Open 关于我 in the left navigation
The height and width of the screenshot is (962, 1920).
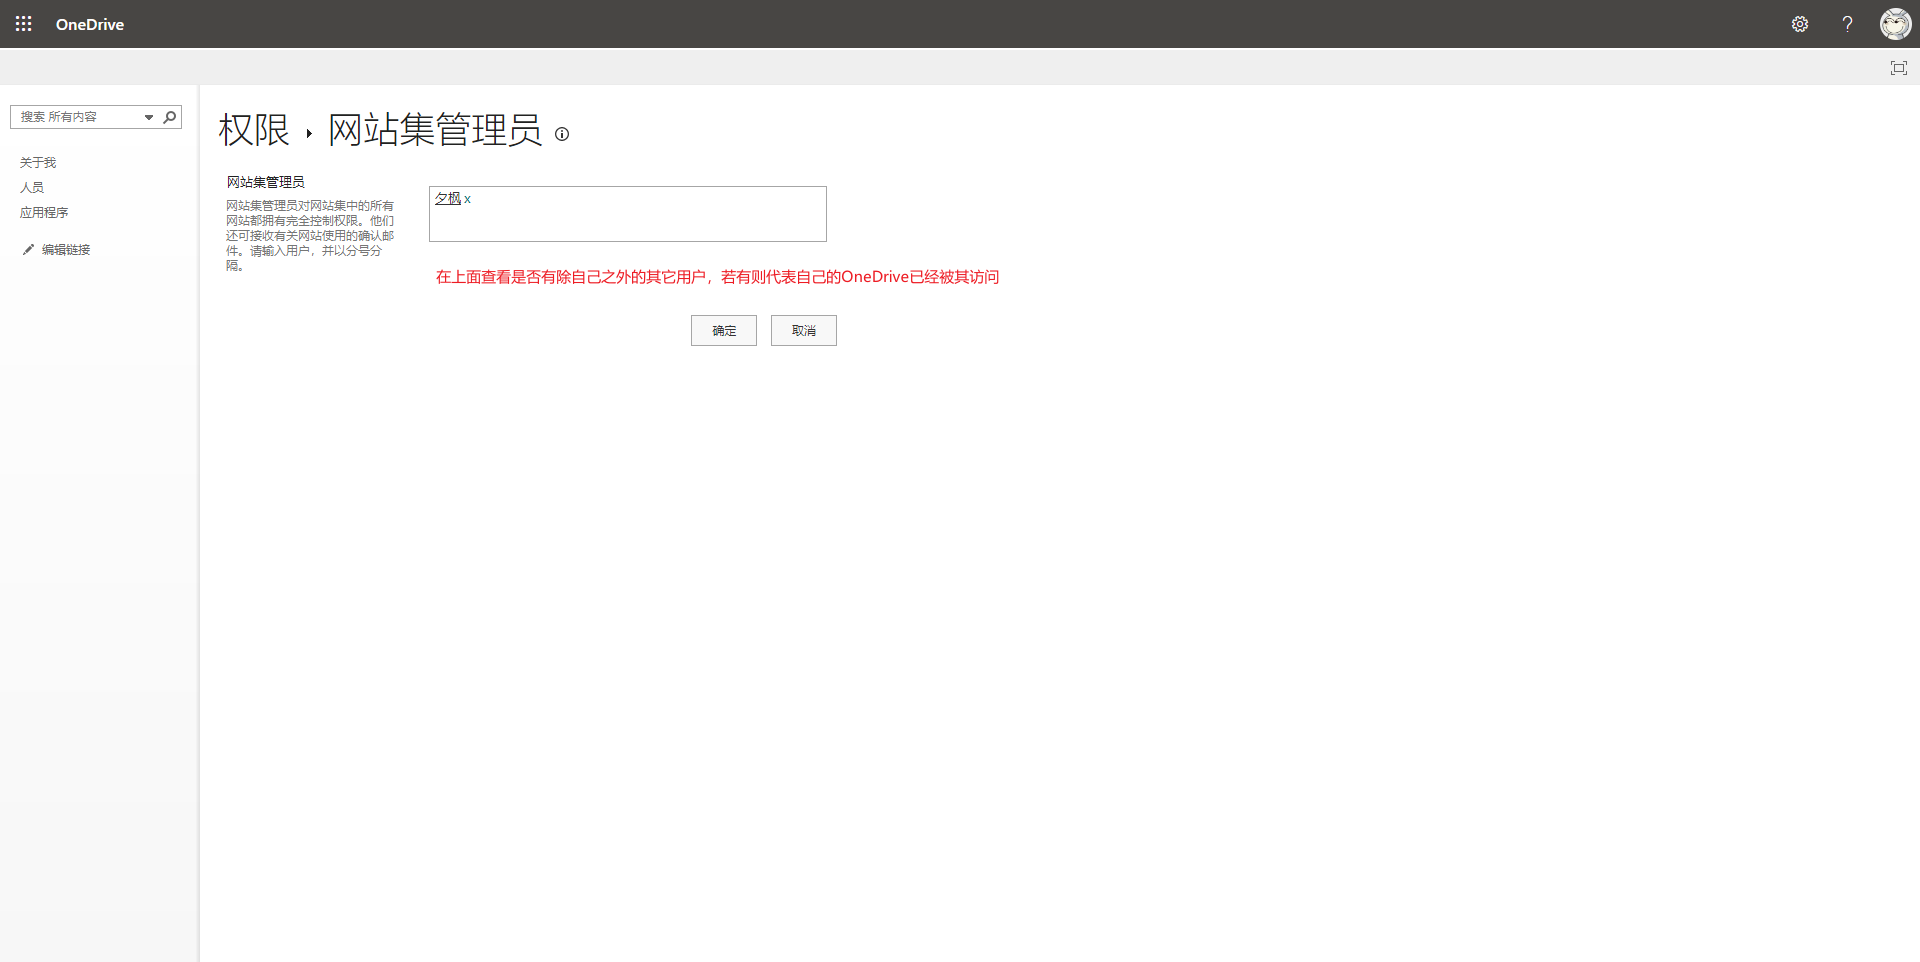(38, 163)
